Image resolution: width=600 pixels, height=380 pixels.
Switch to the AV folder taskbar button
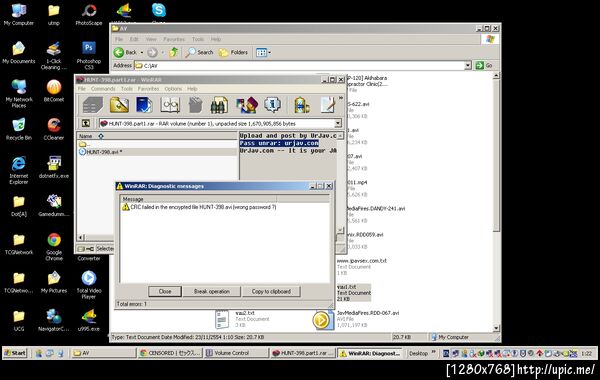103,353
